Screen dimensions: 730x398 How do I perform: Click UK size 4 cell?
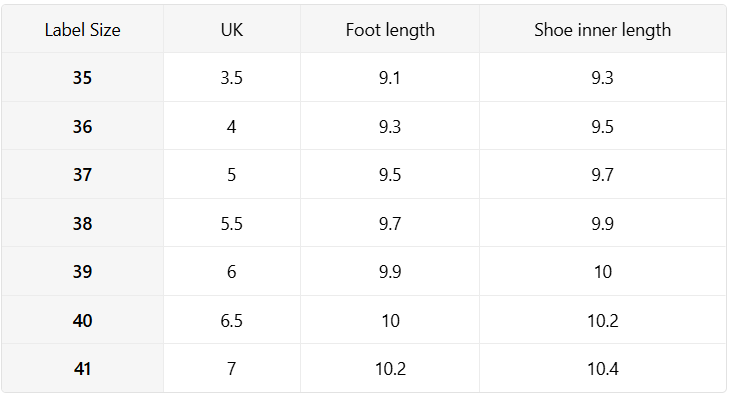[x=232, y=126]
